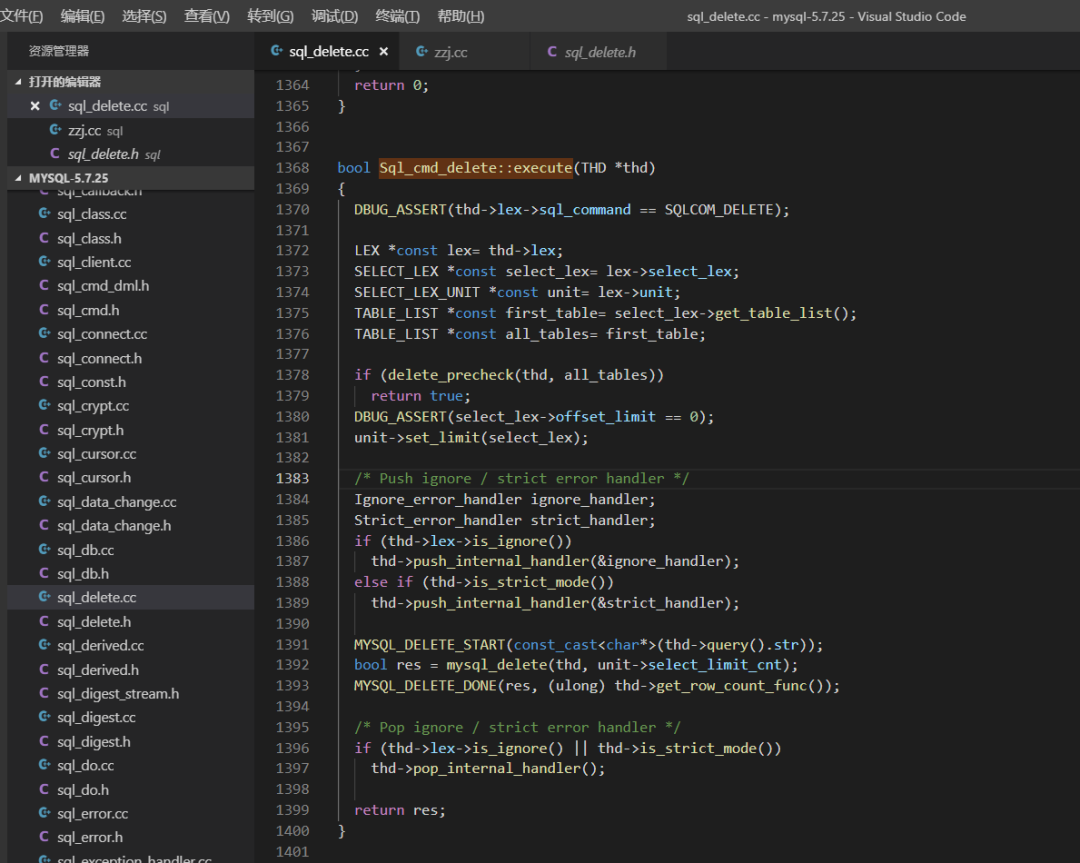Switch to the zzj.cc tab
Screen dimensions: 1080x863
tap(450, 52)
